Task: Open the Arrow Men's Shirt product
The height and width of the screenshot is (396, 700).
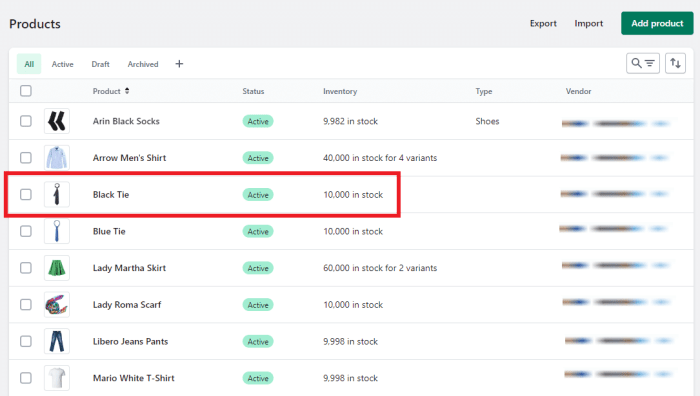Action: [129, 158]
